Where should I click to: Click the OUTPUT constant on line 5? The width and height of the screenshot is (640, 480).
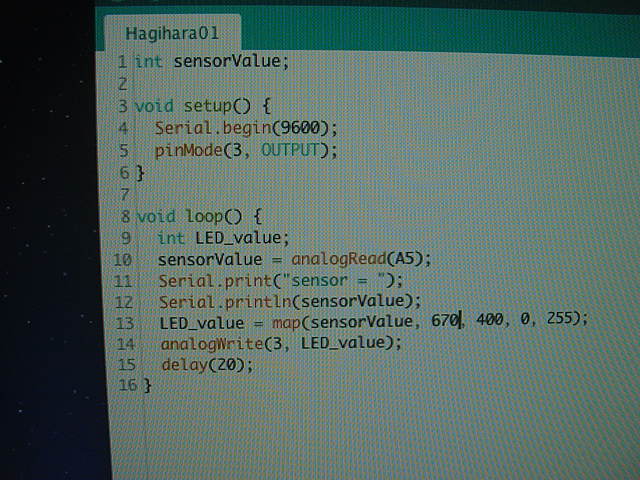point(290,150)
